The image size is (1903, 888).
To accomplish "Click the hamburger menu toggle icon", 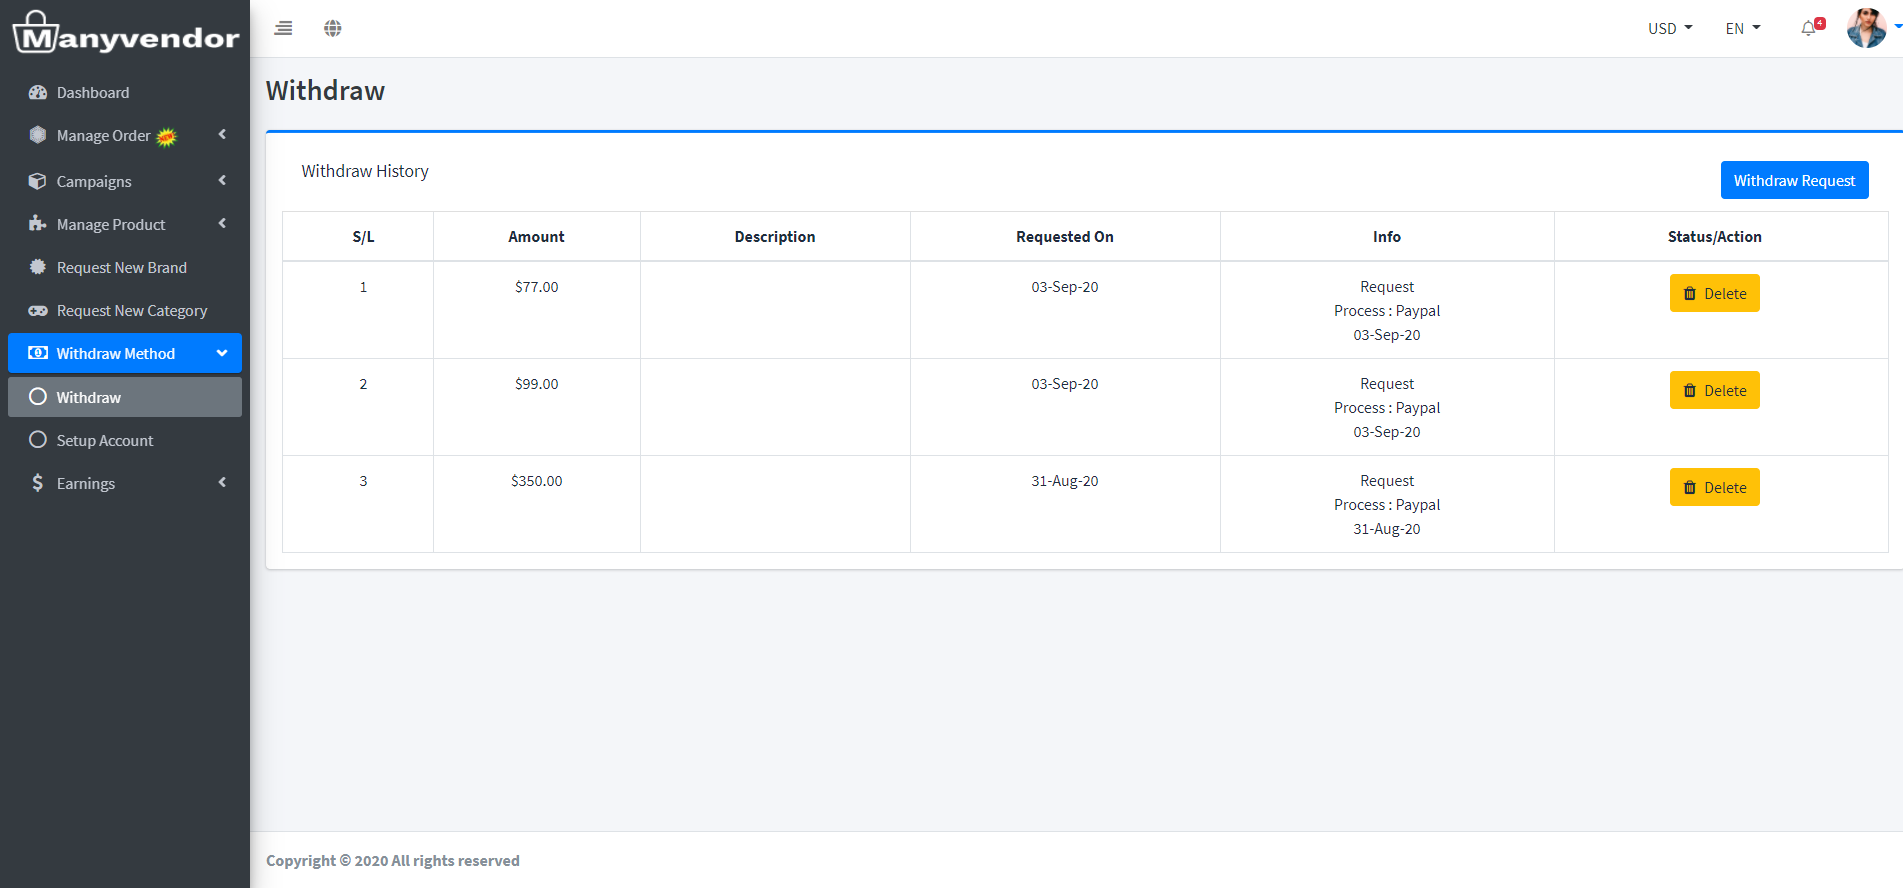I will tap(284, 28).
